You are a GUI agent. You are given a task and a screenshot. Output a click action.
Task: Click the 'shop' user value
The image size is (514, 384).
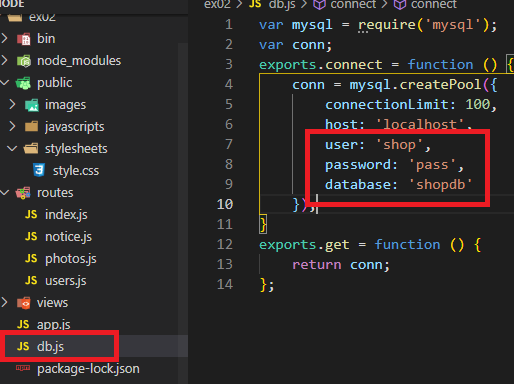[399, 145]
